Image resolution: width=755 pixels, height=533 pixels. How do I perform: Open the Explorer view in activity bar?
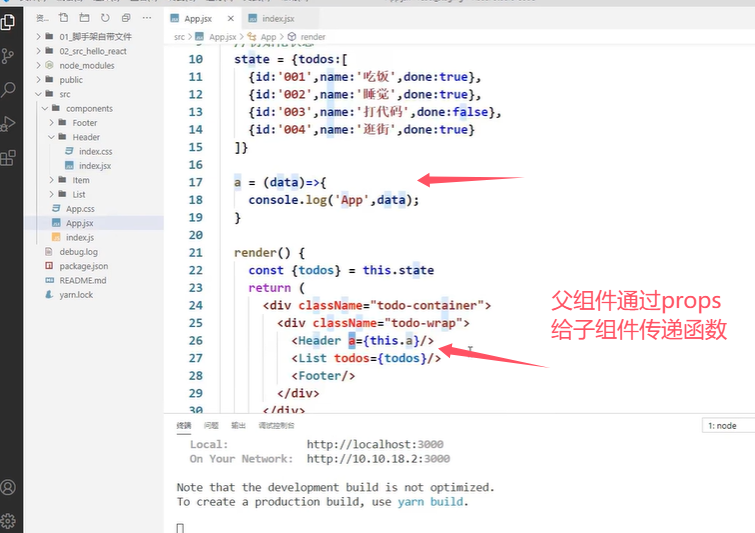[8, 22]
